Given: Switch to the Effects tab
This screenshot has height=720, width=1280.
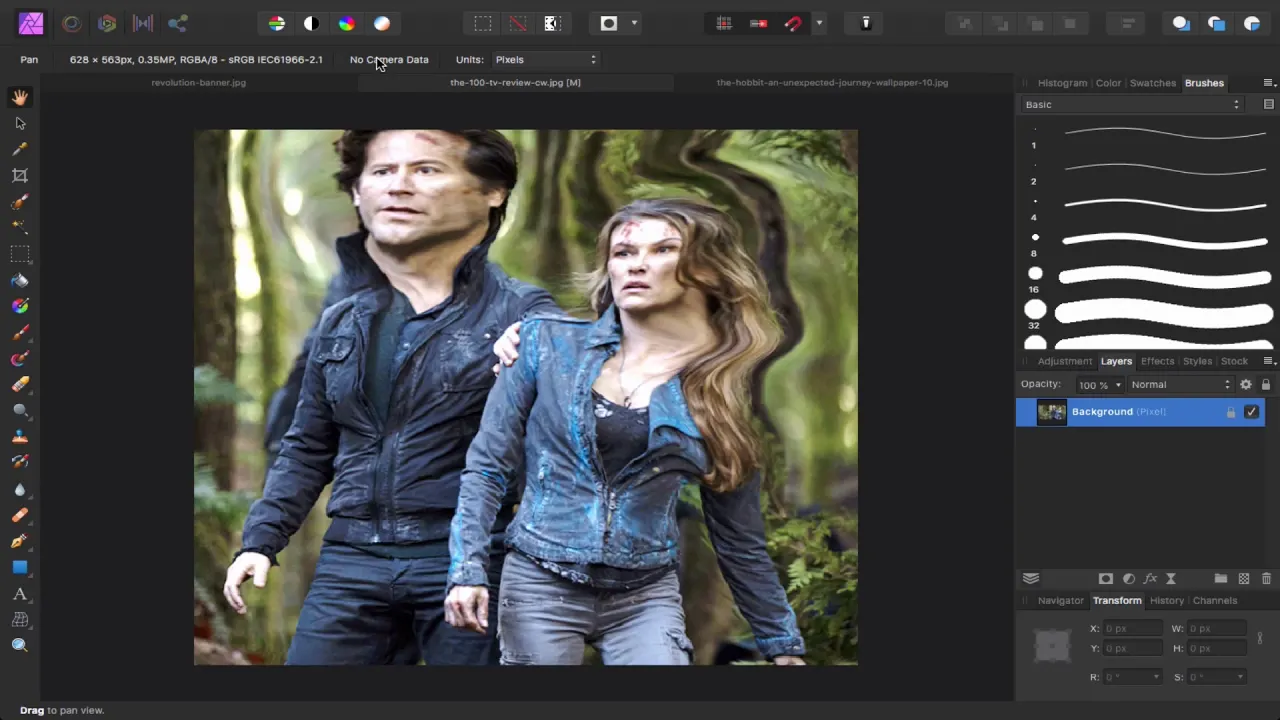Looking at the screenshot, I should 1158,361.
